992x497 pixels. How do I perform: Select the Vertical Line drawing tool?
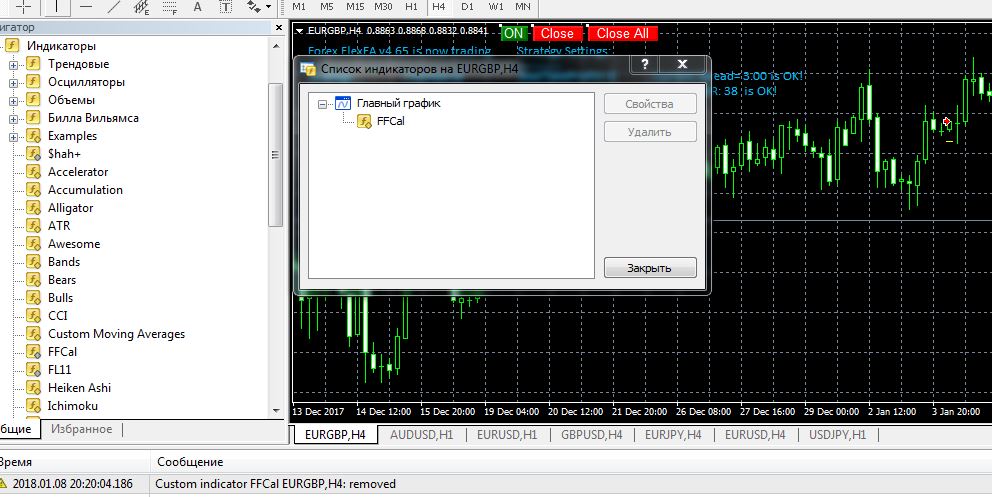coord(58,7)
